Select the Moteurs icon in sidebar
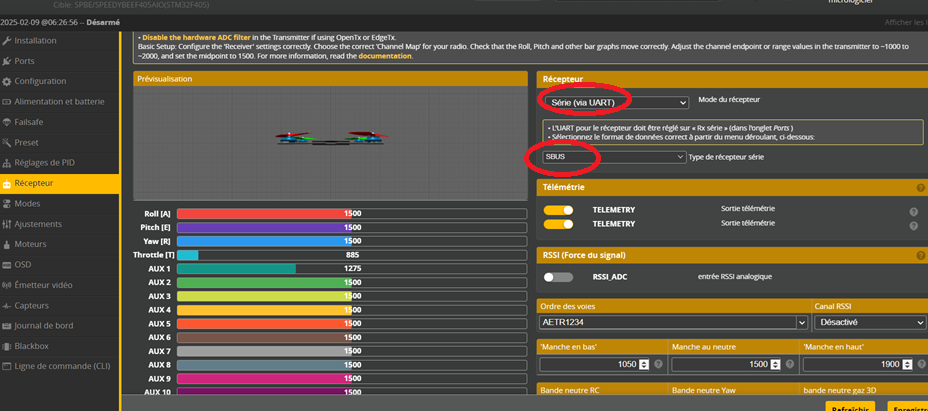The image size is (928, 411). tap(8, 244)
